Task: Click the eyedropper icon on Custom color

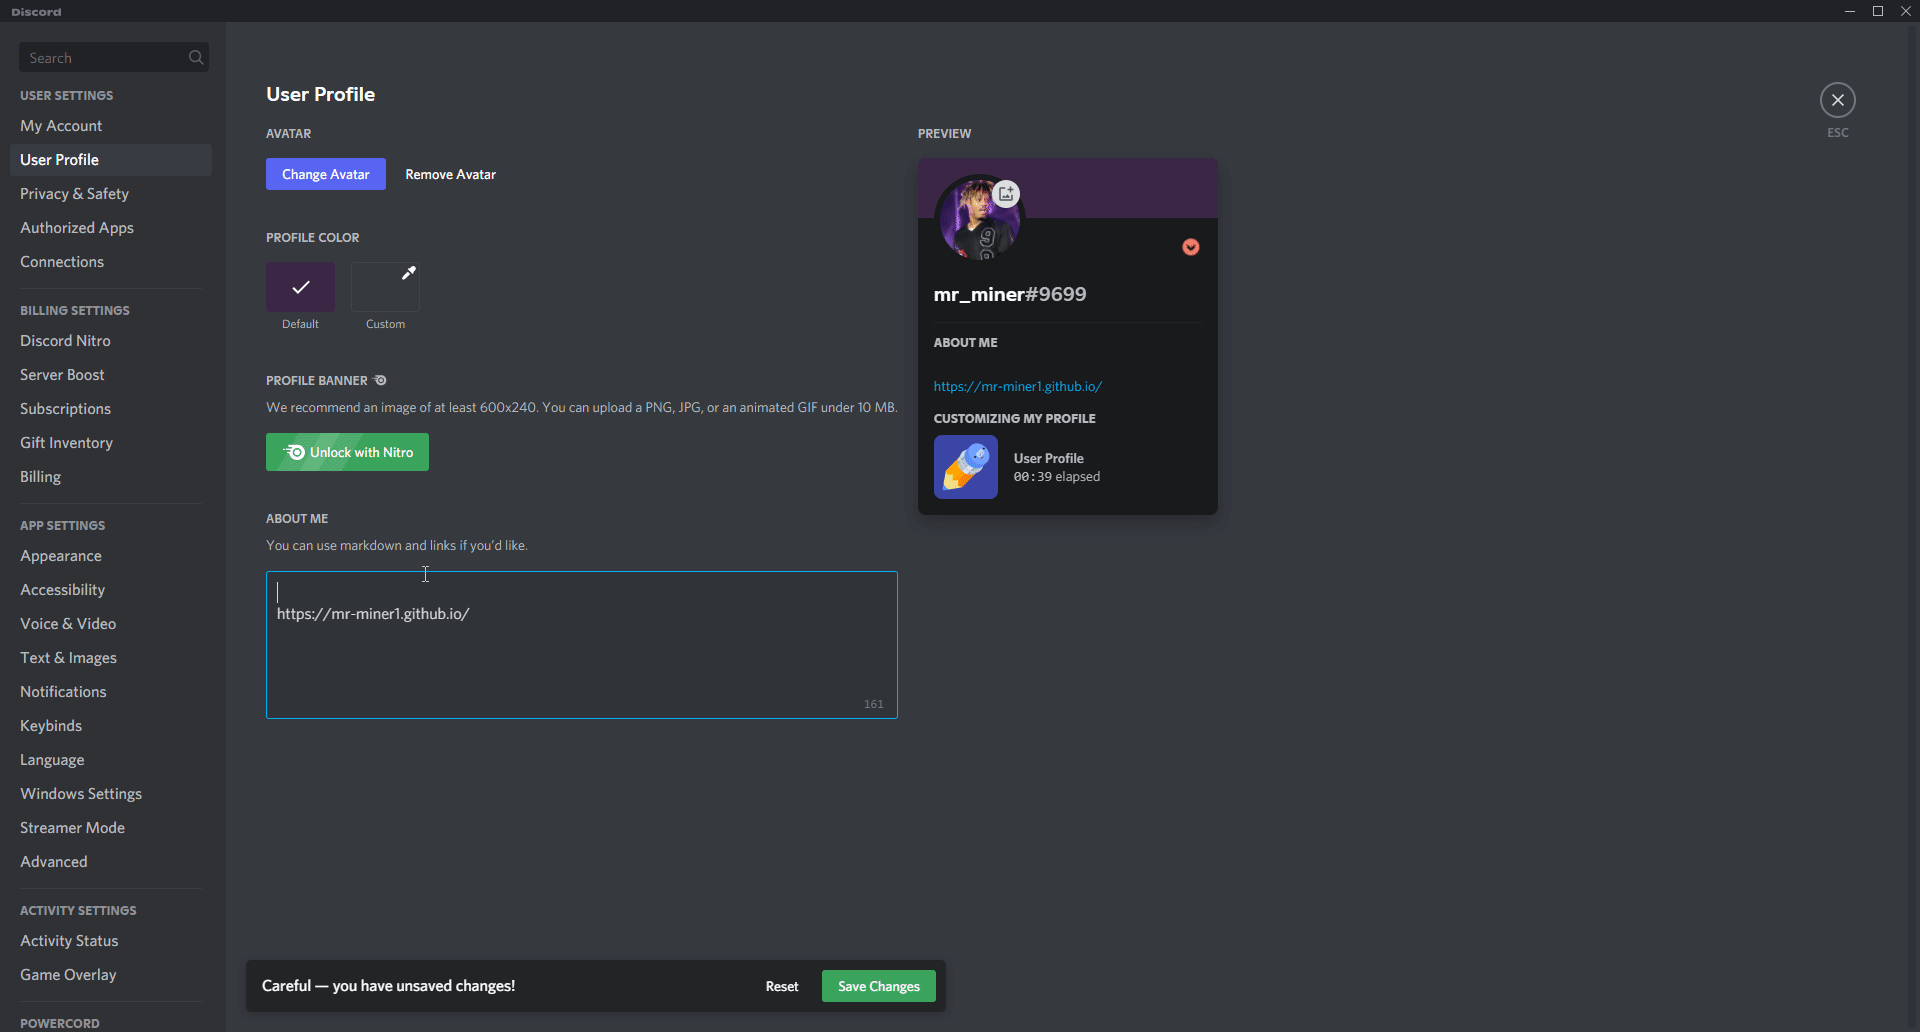Action: coord(408,273)
